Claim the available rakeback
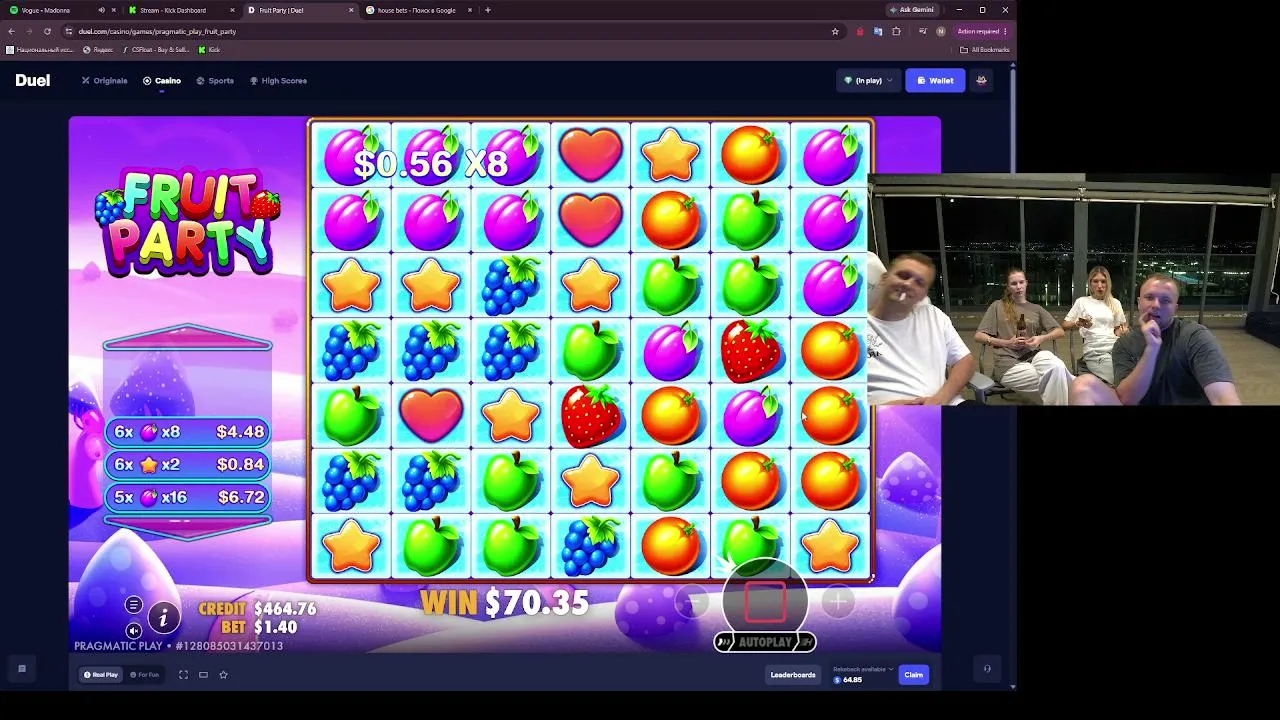 click(x=914, y=675)
